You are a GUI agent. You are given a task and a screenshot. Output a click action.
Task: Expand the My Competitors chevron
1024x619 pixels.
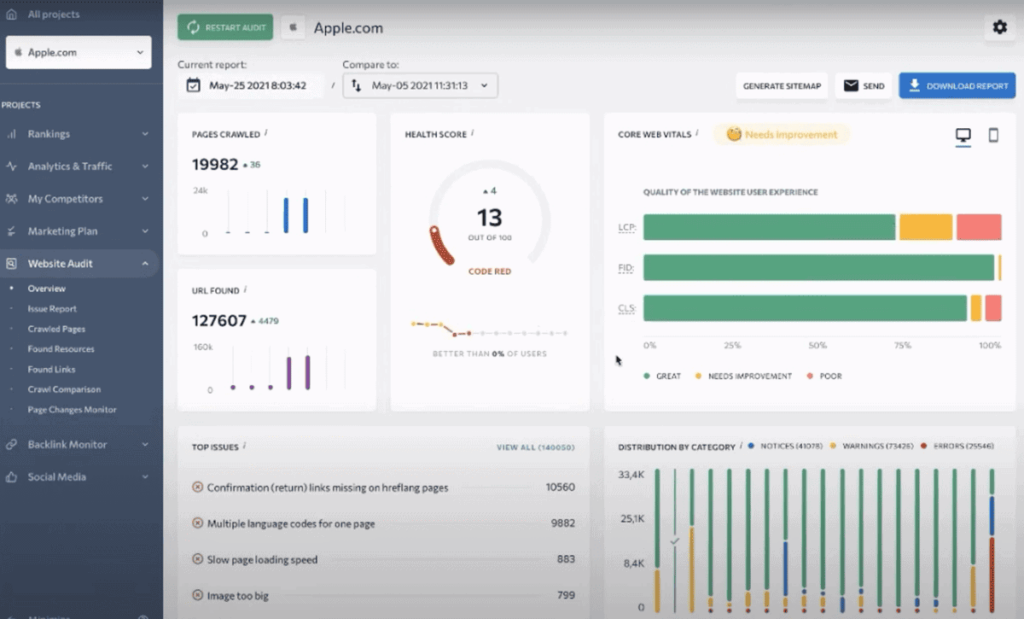point(145,198)
